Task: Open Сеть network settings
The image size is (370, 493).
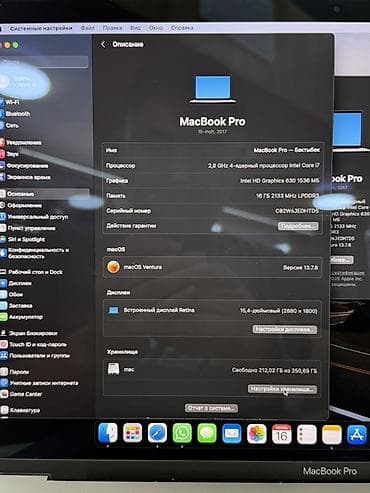Action: [9, 125]
